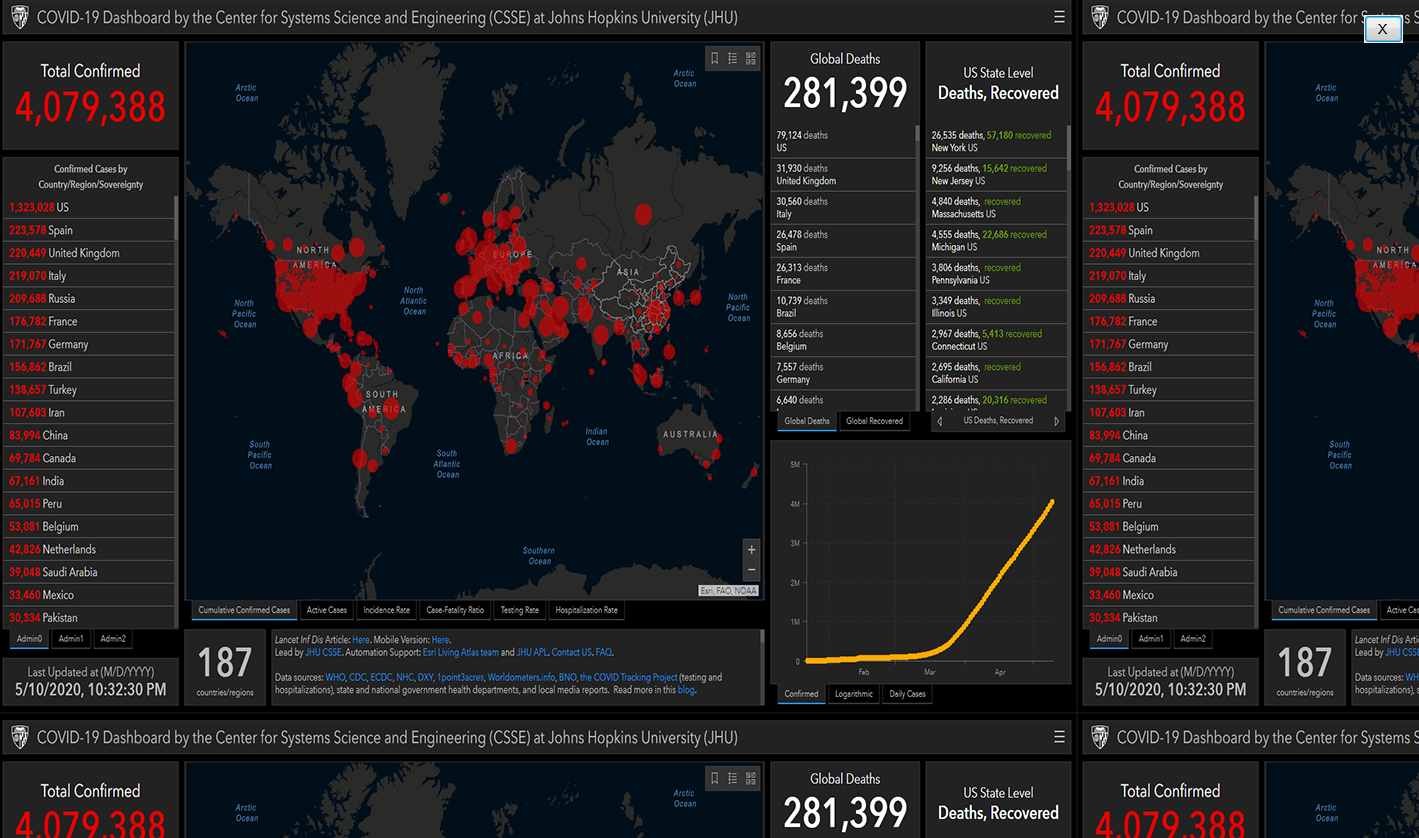Select Admin2 tab in upper-left dashboard
The image size is (1419, 838).
113,638
